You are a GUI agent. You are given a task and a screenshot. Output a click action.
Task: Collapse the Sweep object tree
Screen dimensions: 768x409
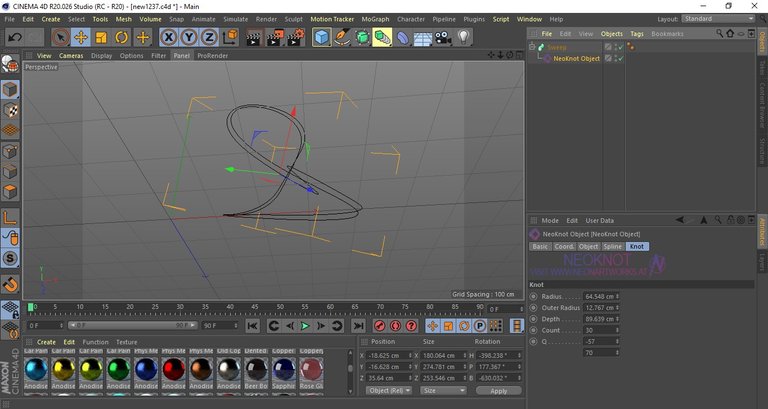pos(532,47)
